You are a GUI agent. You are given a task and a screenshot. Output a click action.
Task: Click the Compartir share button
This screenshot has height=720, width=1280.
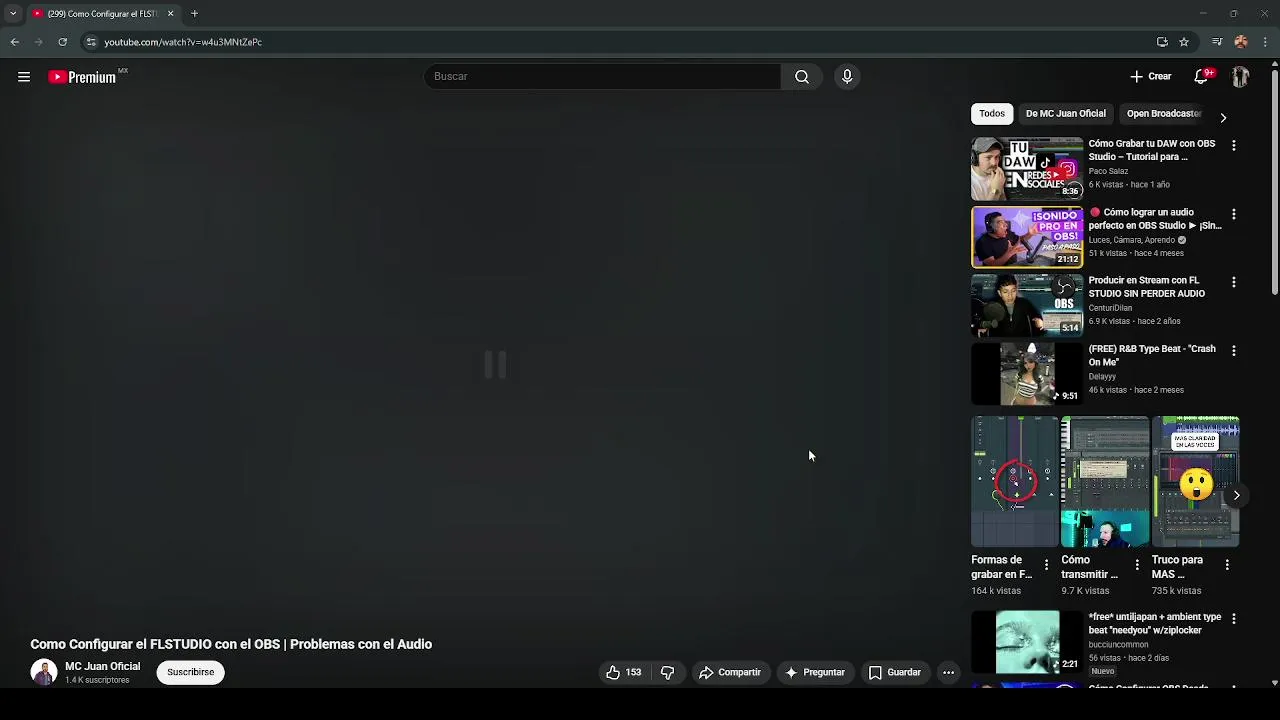[x=730, y=673]
